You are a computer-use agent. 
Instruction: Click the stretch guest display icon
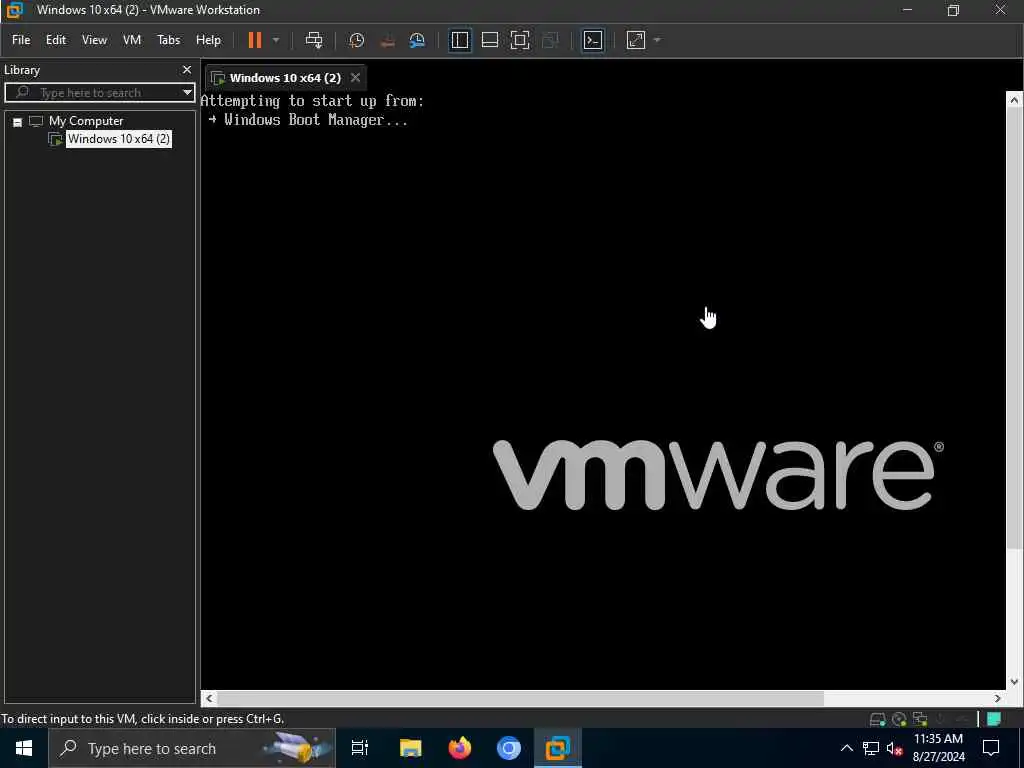coord(635,40)
